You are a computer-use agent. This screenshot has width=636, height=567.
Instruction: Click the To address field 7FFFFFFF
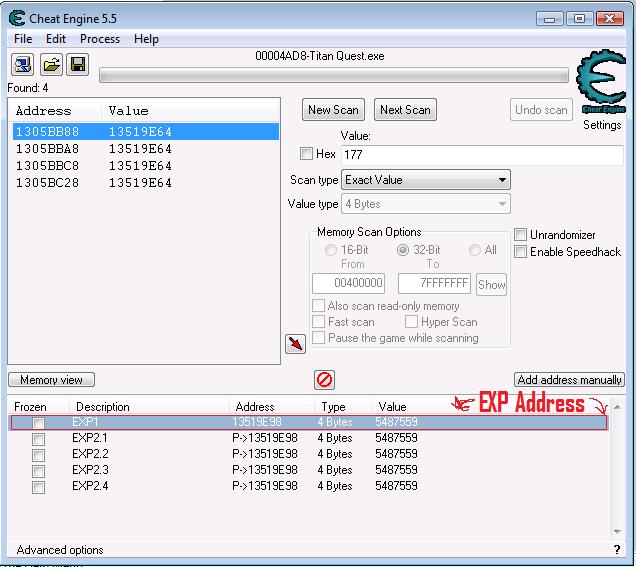tap(434, 283)
